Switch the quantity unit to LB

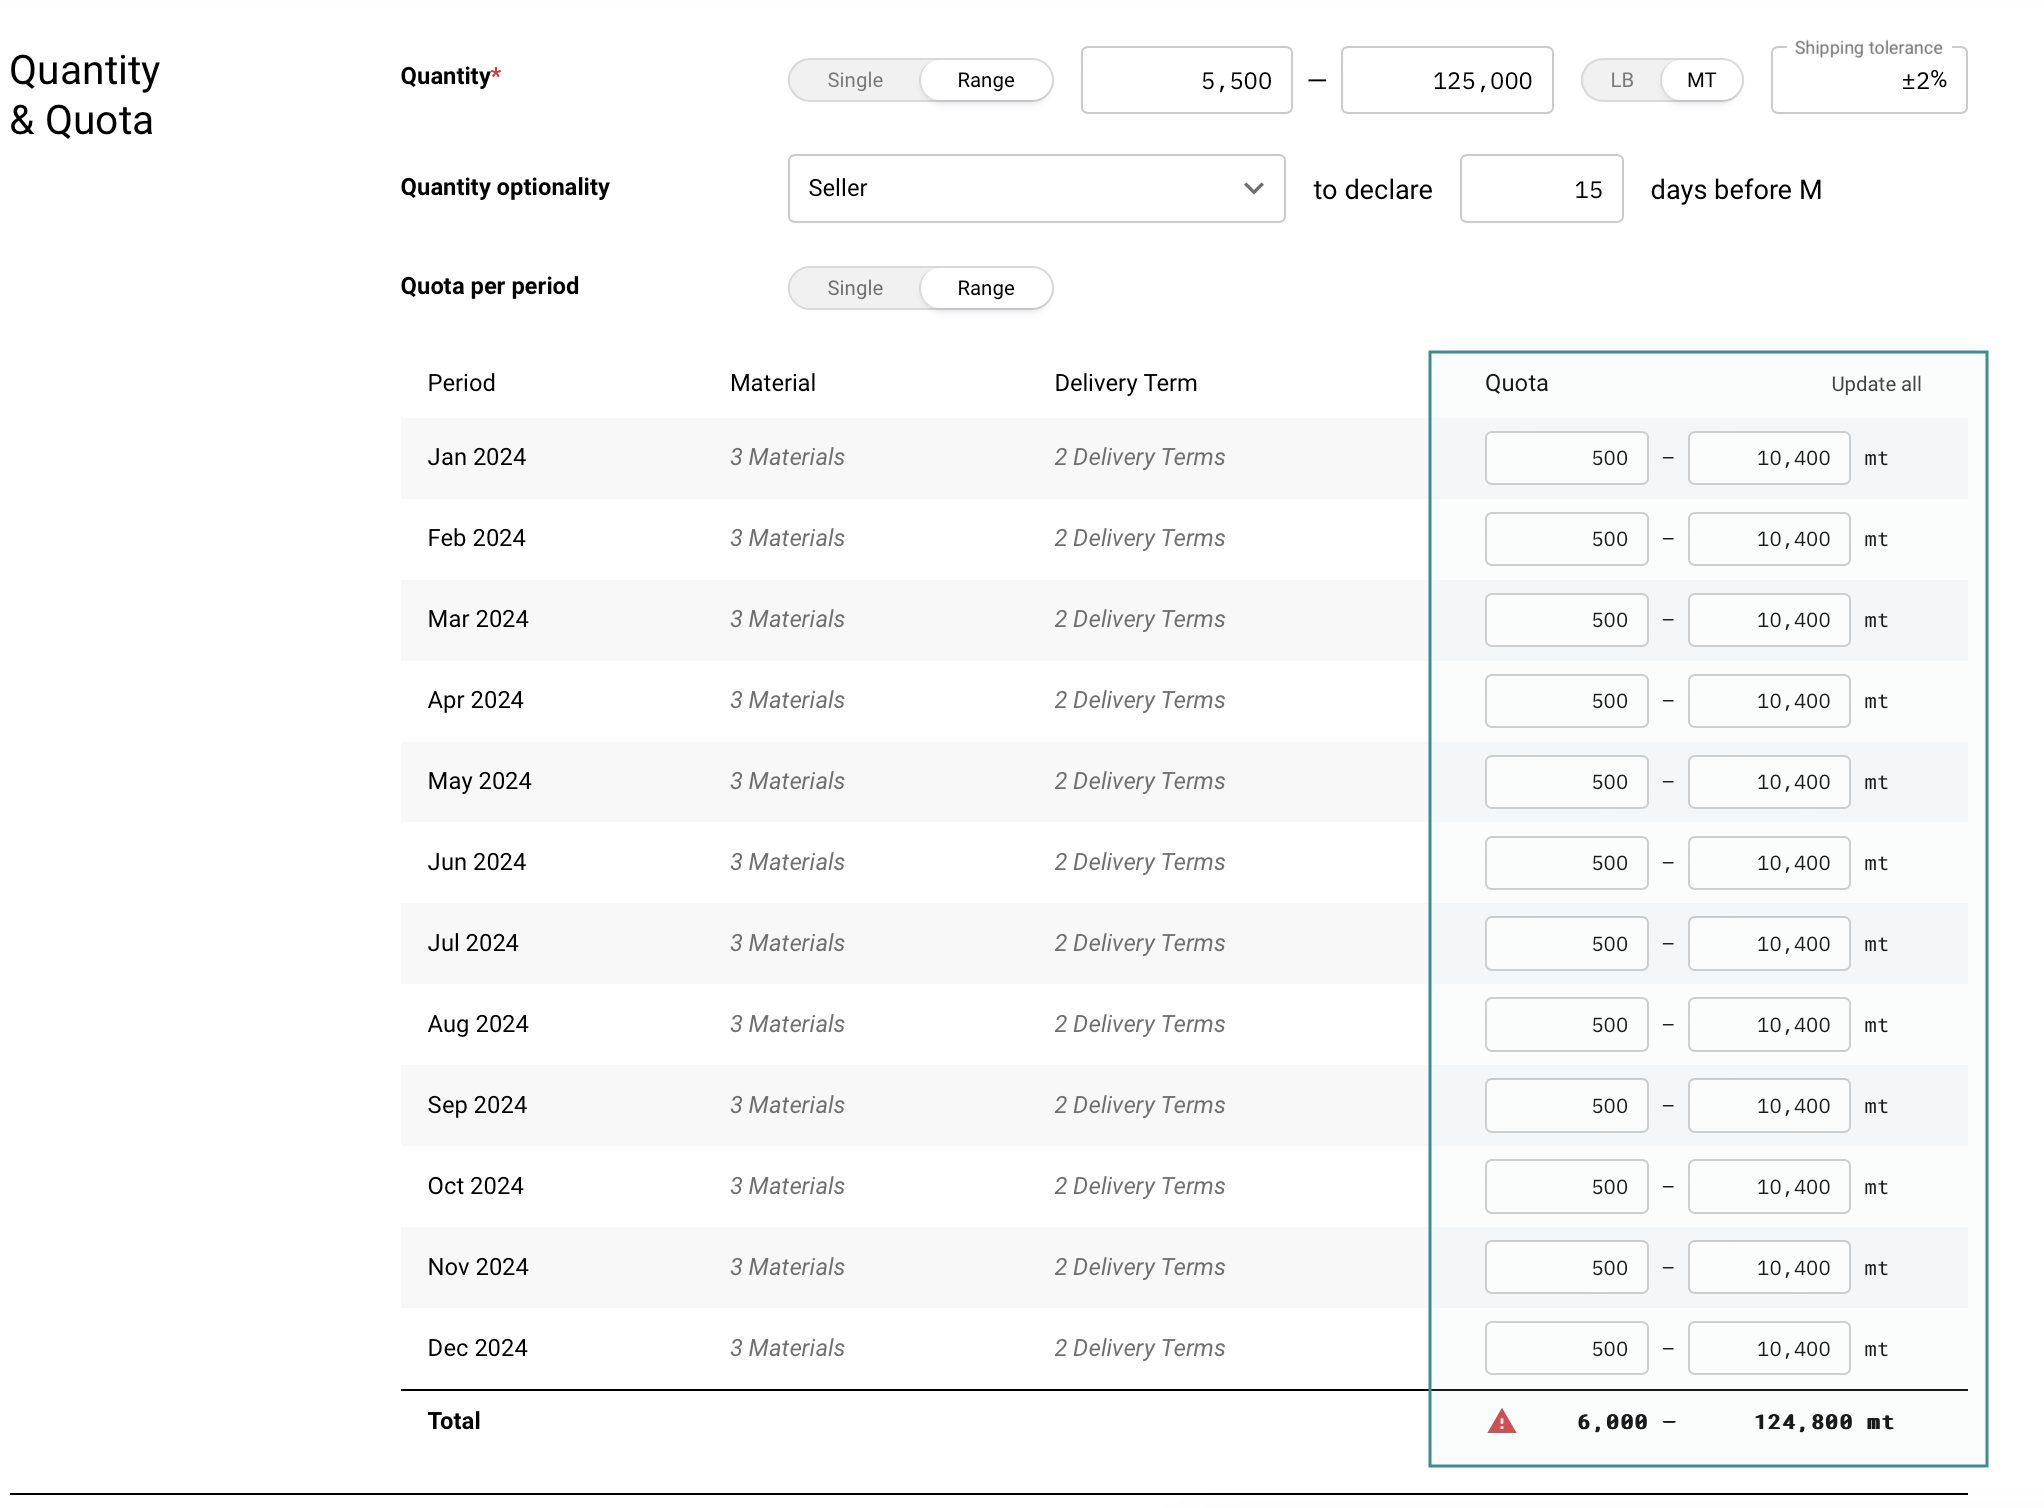[x=1621, y=80]
